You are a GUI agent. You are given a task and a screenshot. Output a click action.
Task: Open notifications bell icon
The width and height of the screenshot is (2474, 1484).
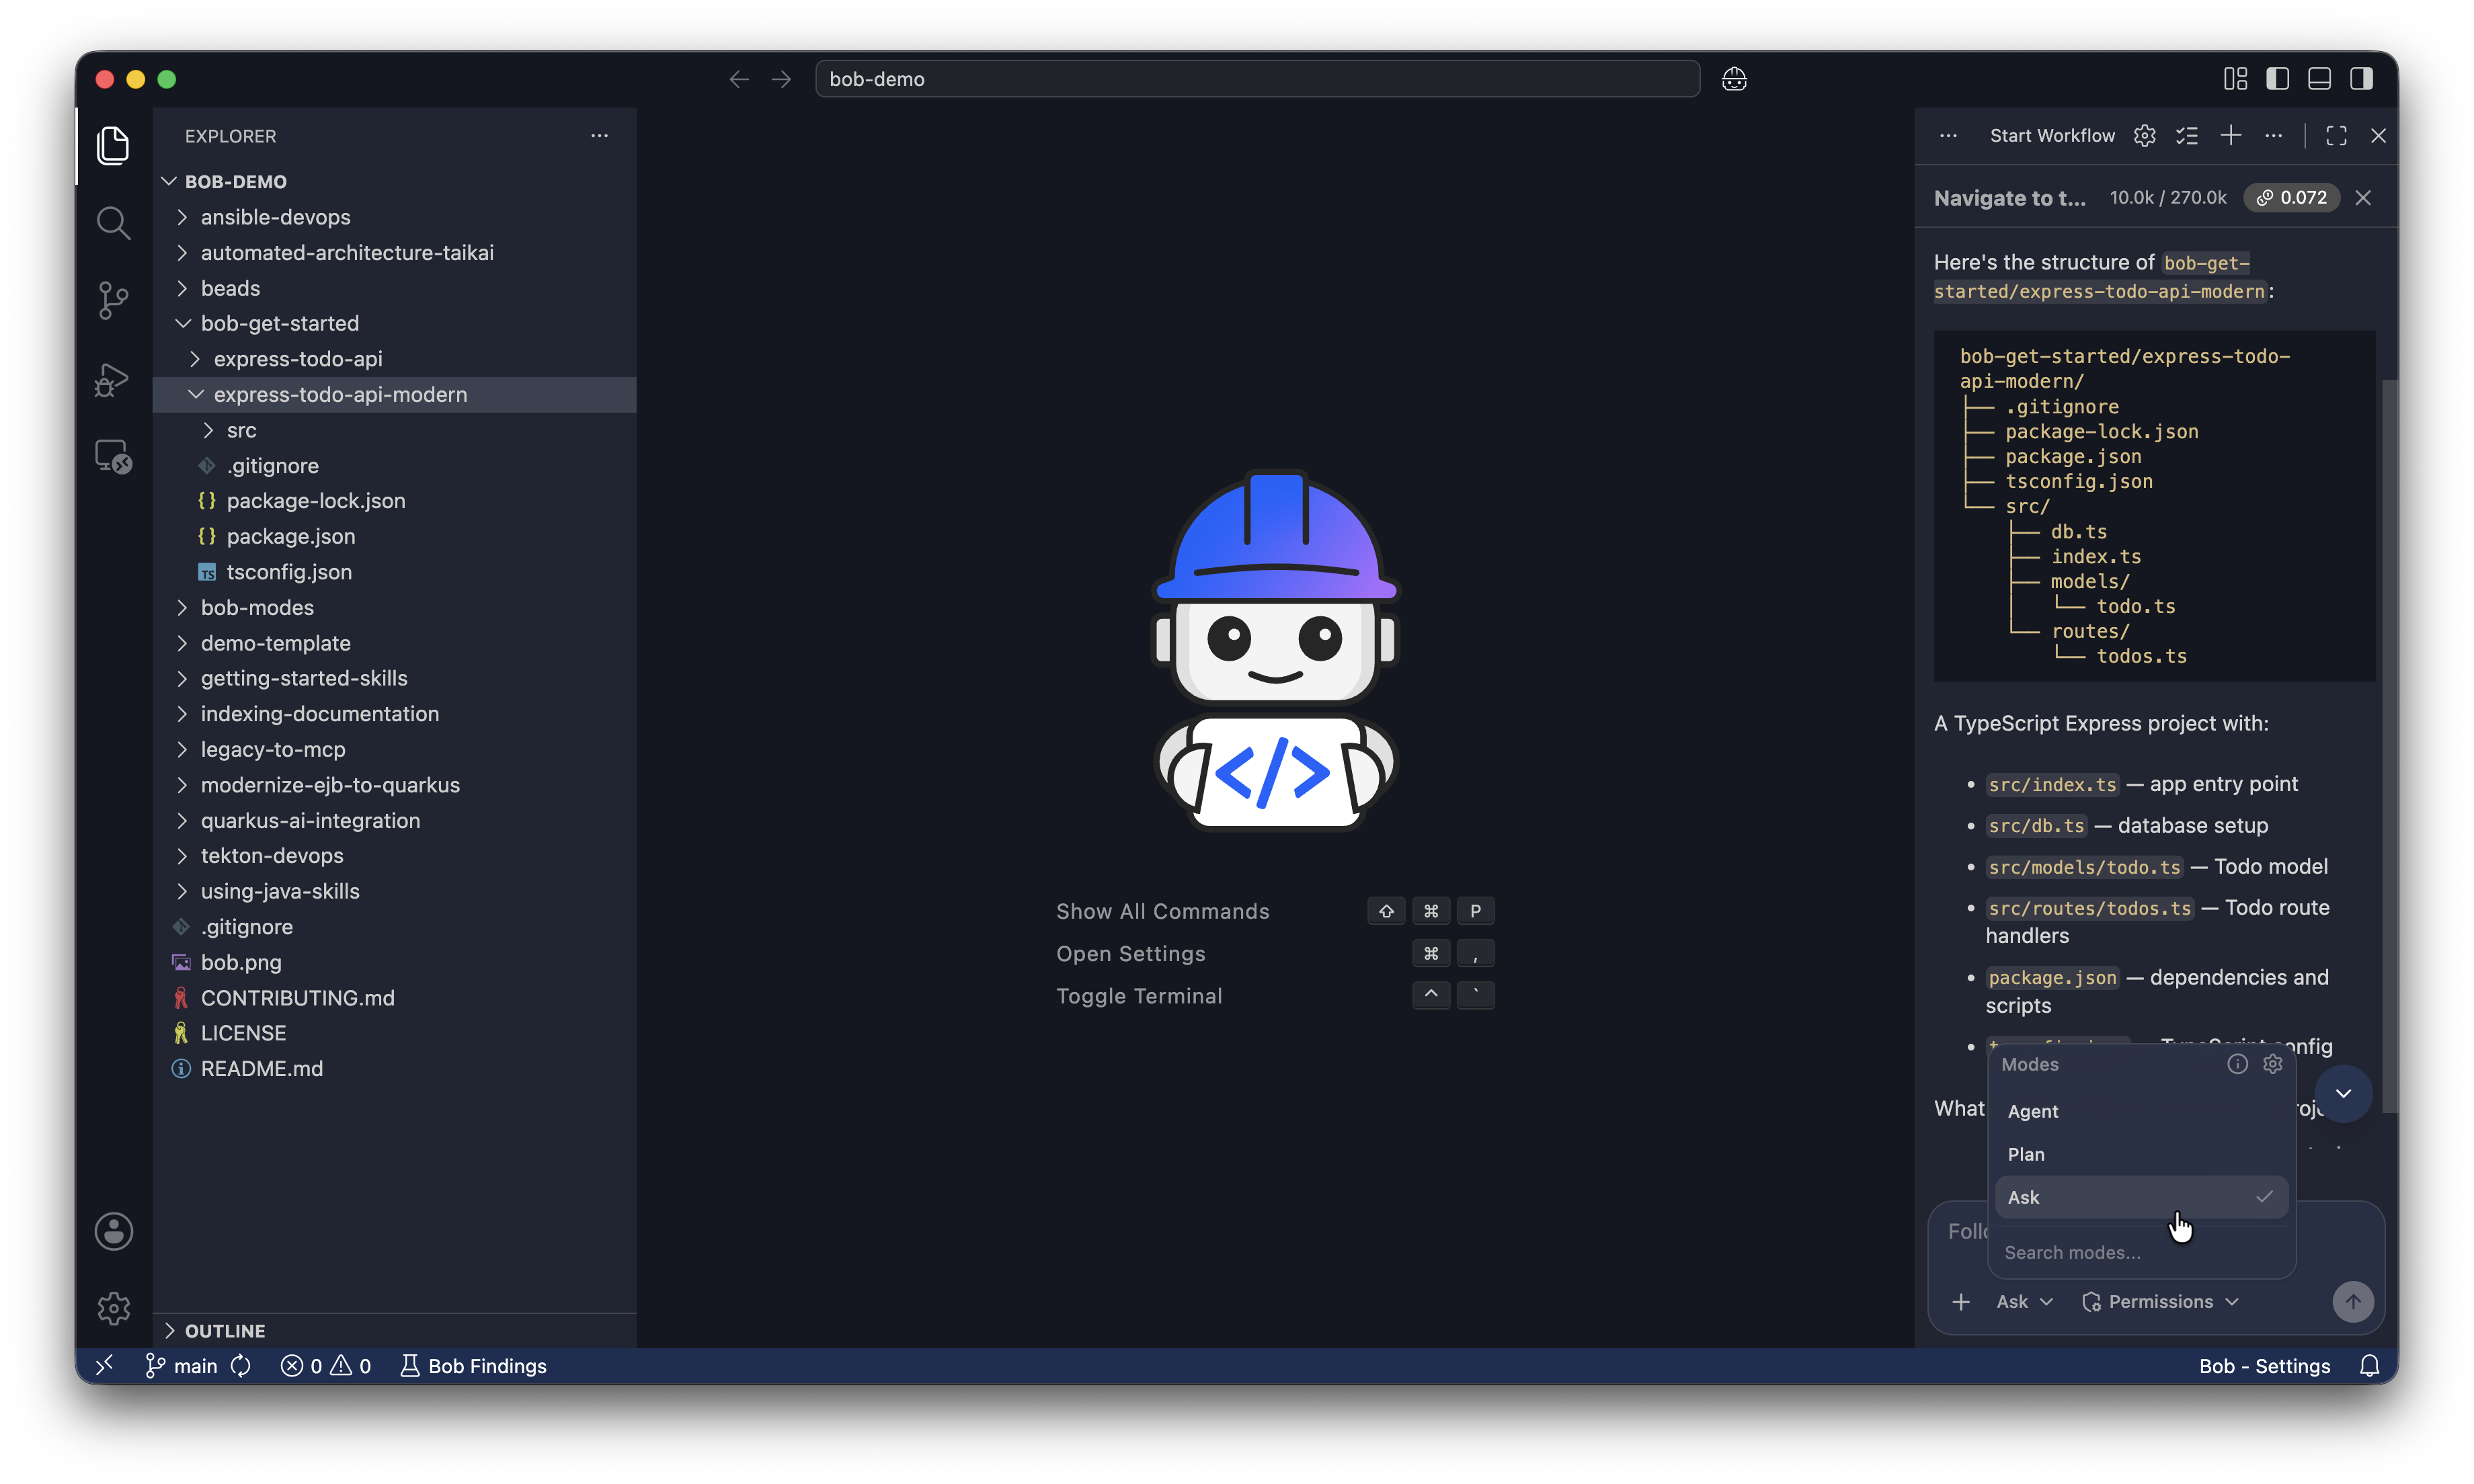point(2368,1366)
